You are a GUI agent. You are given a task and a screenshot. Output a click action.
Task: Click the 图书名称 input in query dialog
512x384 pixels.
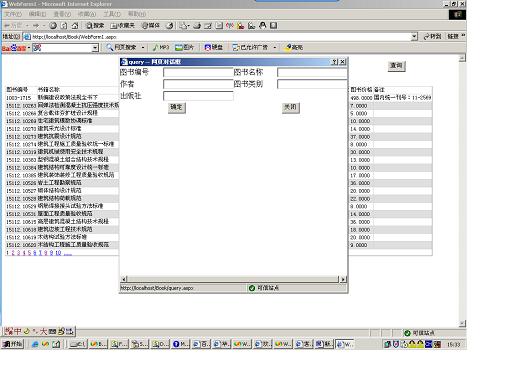(312, 72)
